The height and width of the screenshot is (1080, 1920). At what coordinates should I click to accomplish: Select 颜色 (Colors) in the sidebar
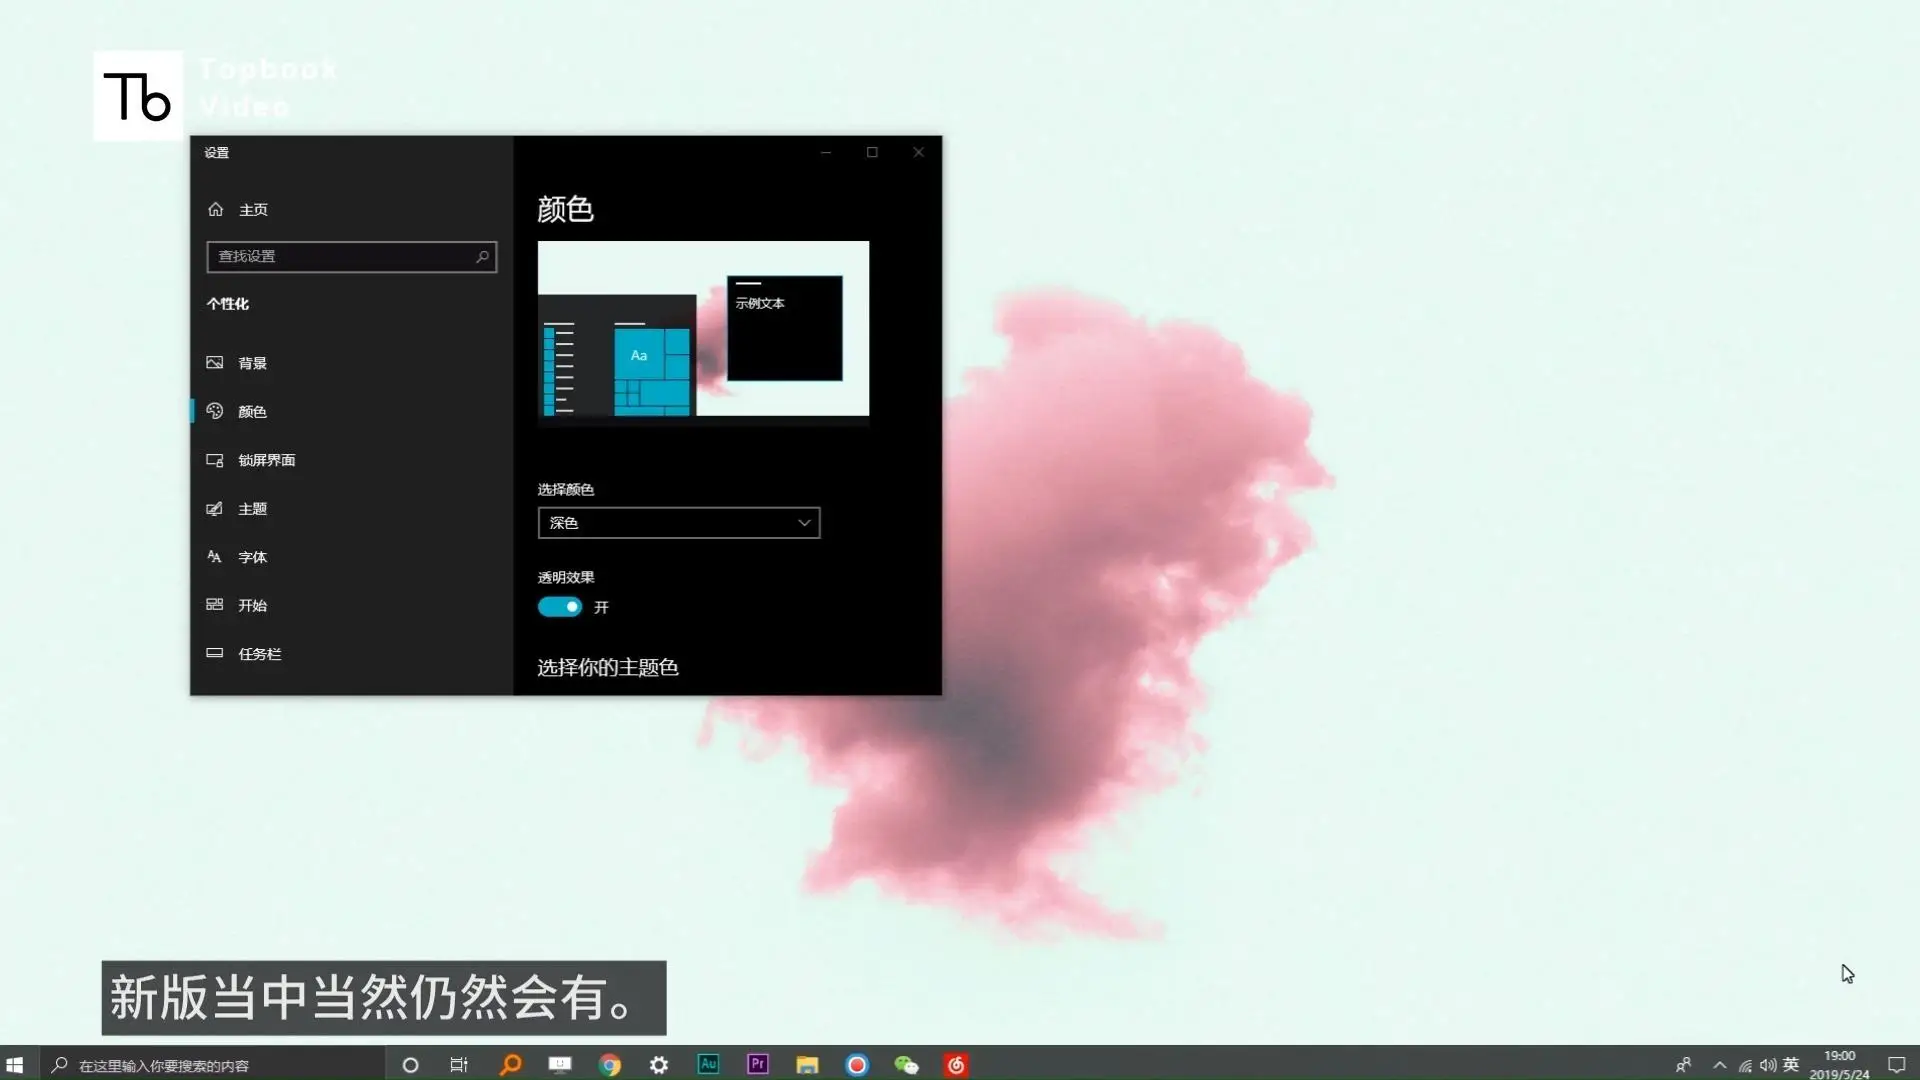coord(251,411)
